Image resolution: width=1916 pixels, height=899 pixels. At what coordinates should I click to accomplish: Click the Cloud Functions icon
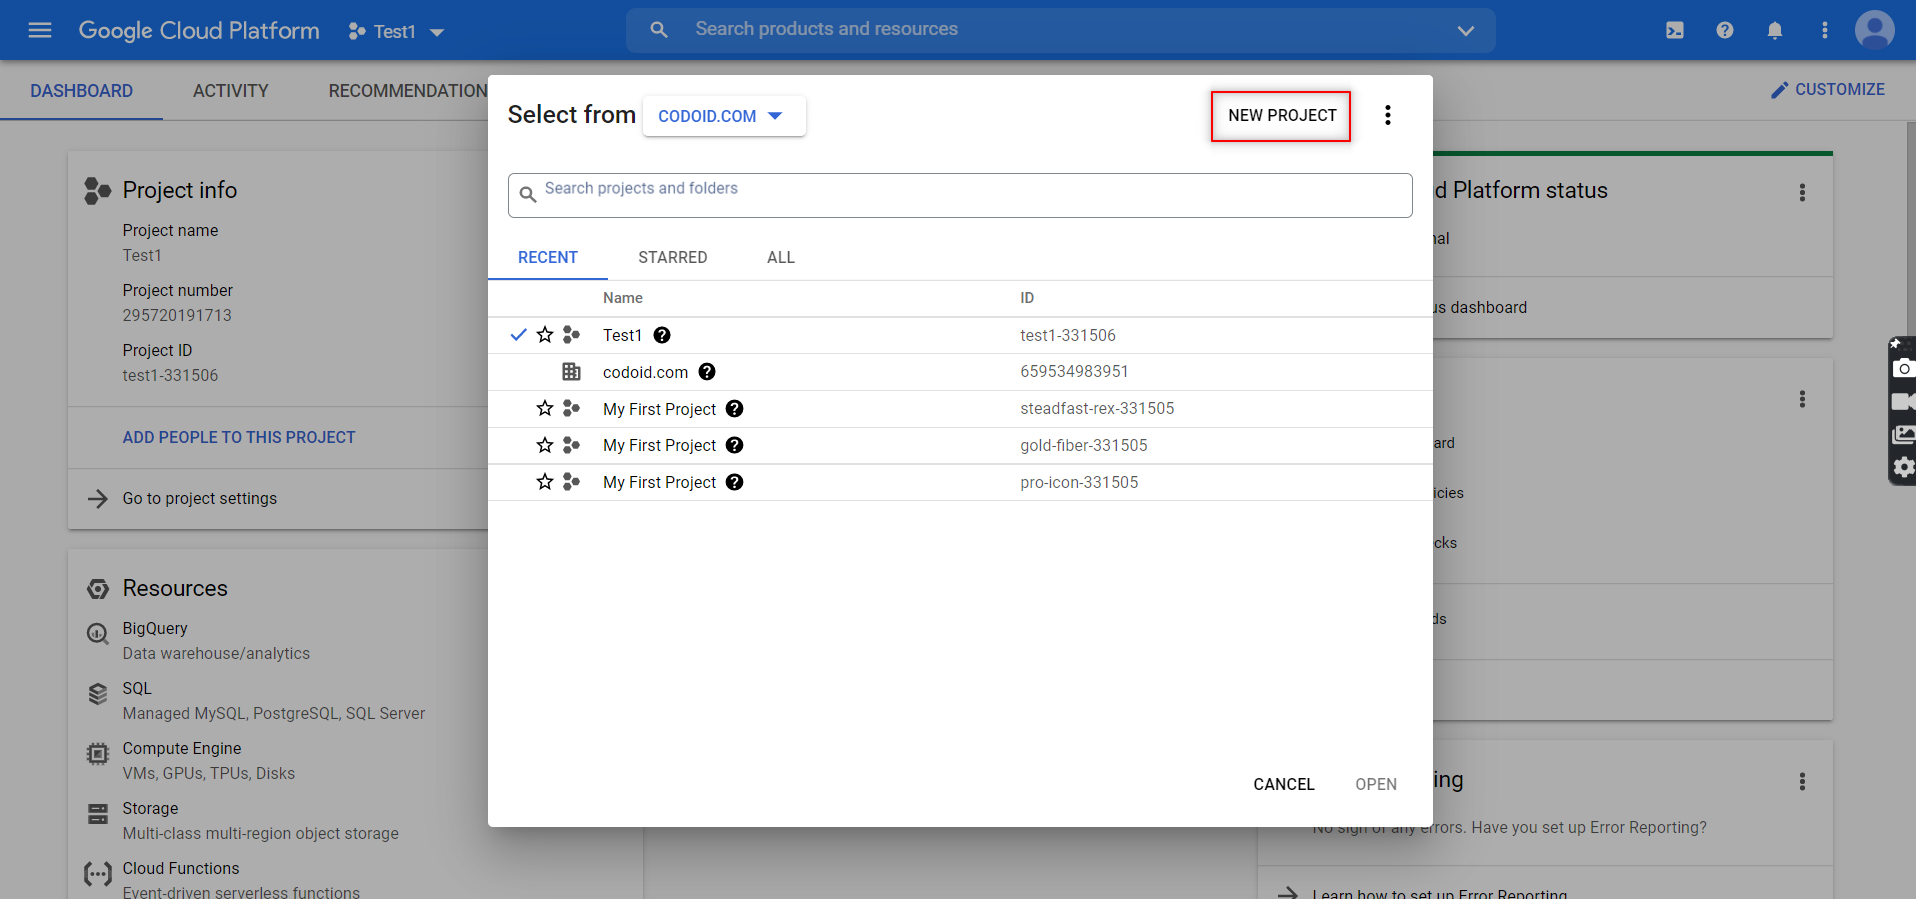[98, 874]
